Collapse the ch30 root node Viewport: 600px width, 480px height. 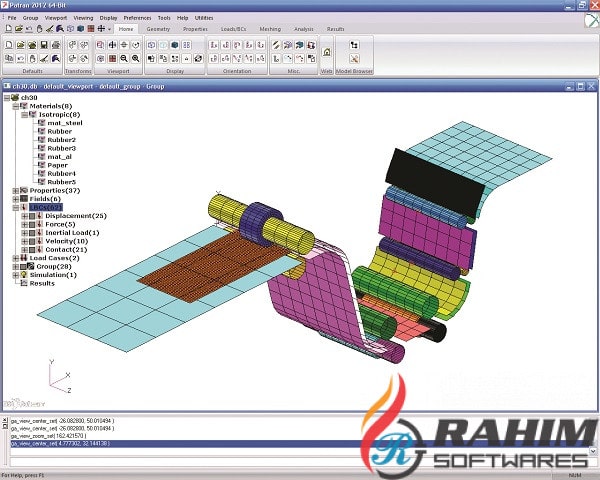pos(7,98)
